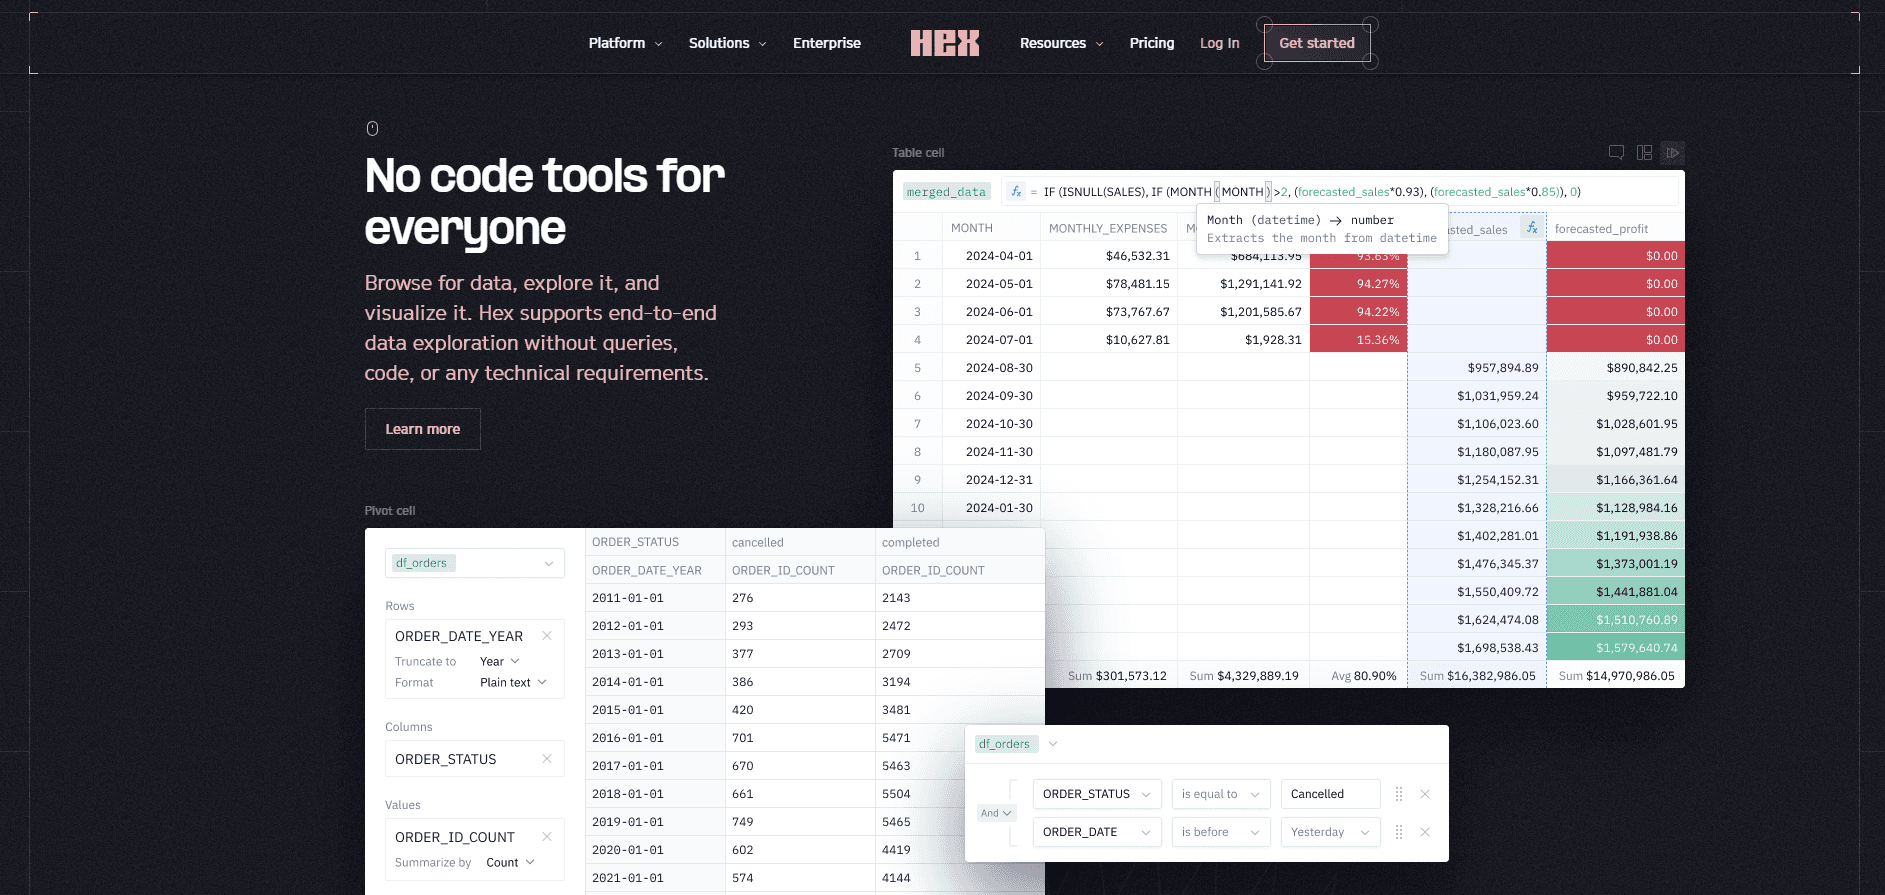The image size is (1885, 895).
Task: Click row number 10 in the table
Action: [917, 508]
